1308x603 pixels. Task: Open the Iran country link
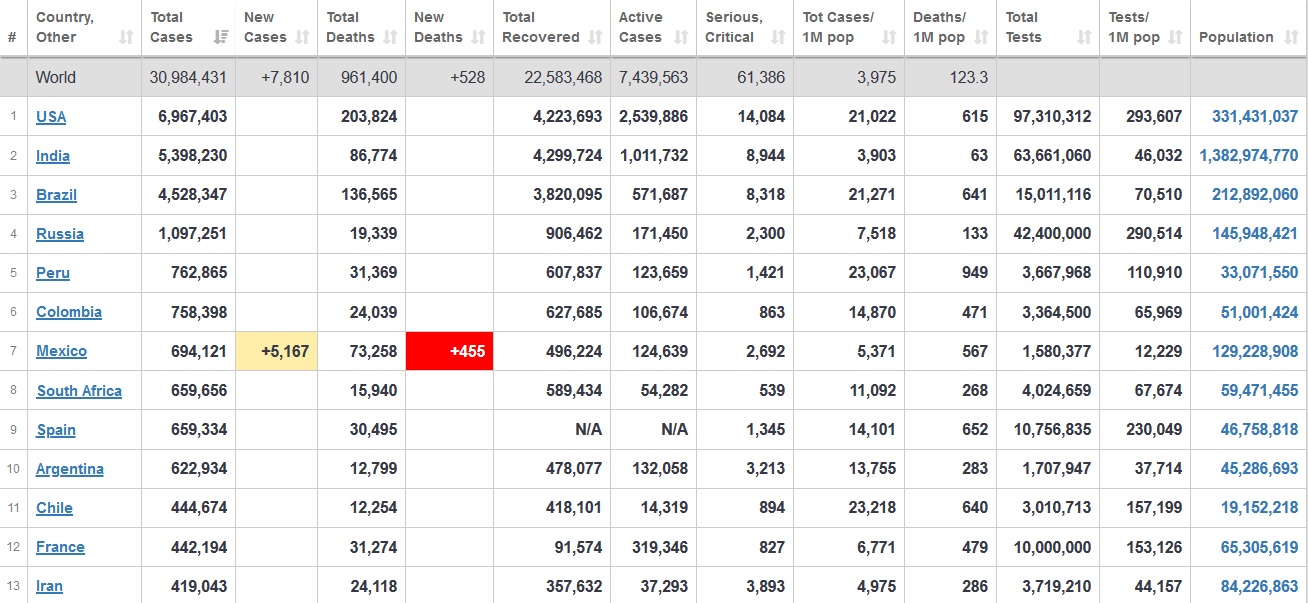point(49,586)
